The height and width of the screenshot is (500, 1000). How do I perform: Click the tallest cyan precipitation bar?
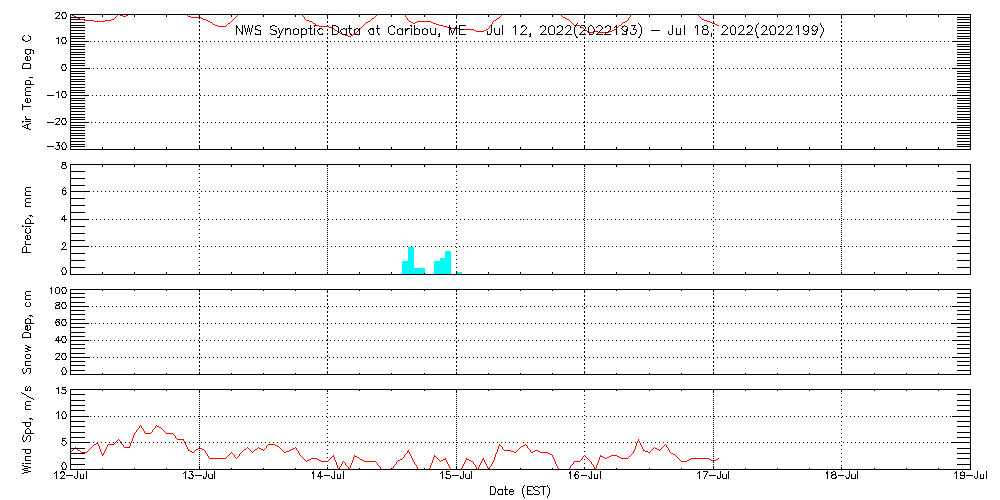click(411, 259)
